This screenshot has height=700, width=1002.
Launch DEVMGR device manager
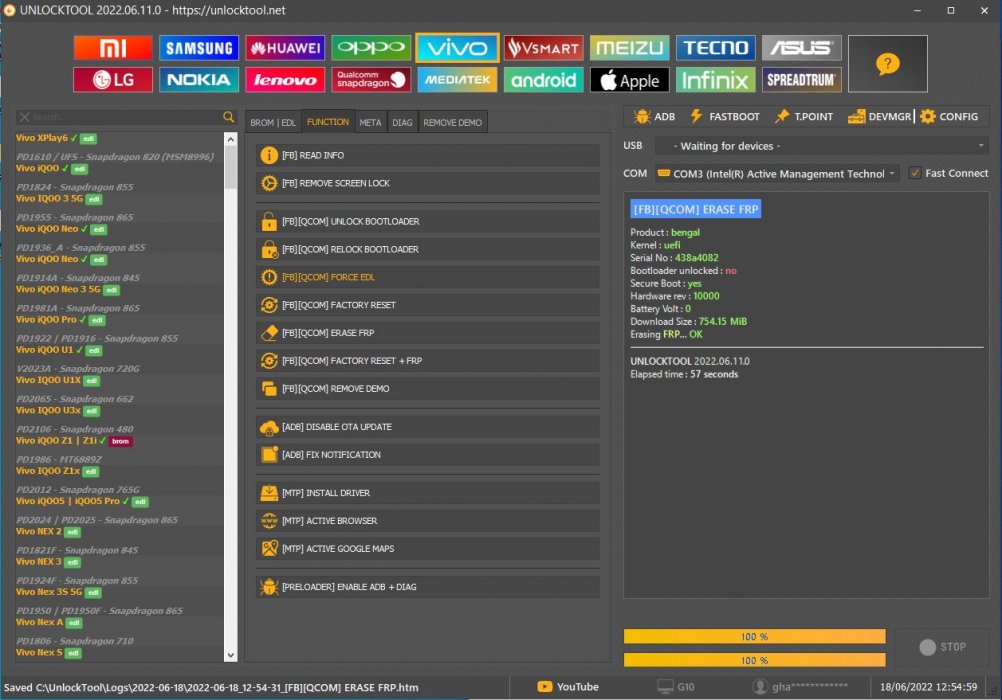coord(879,116)
